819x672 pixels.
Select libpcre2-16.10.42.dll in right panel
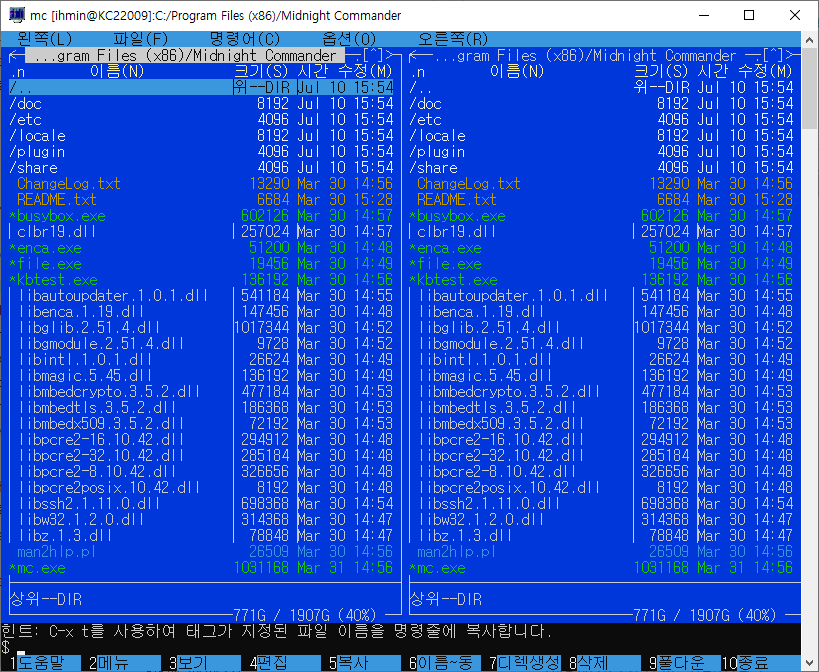(601, 440)
